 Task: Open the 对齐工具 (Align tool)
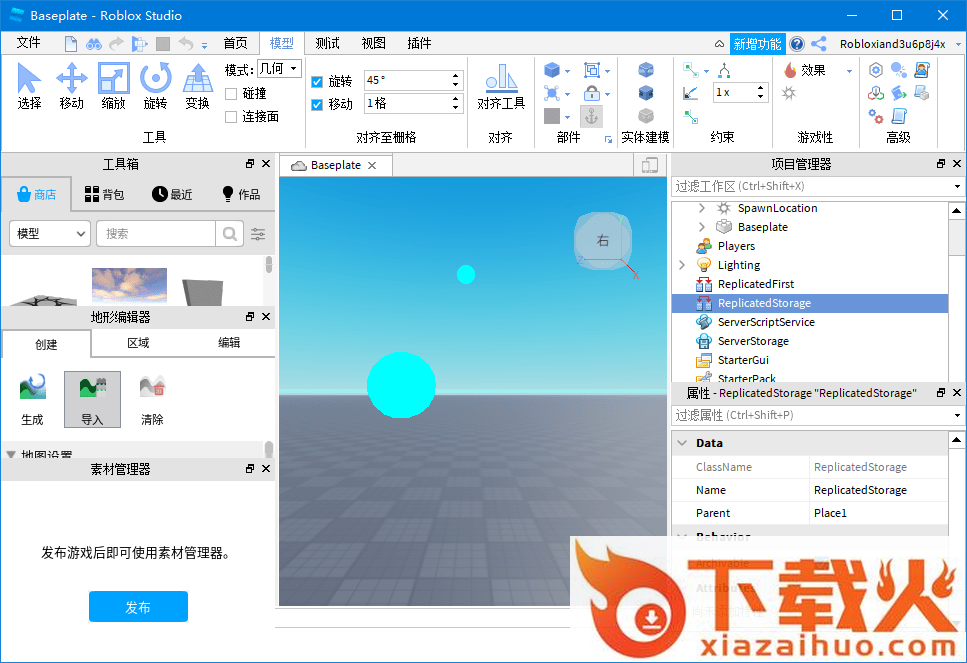pos(500,86)
